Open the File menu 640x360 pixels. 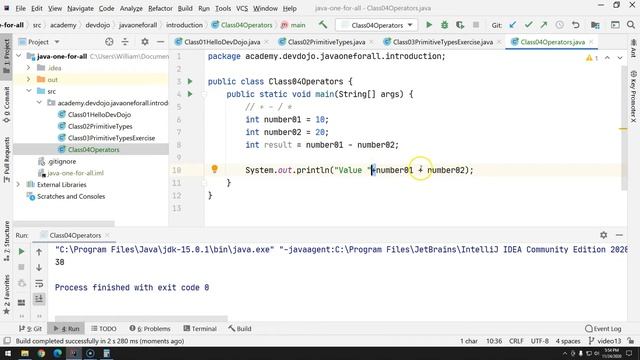click(20, 8)
